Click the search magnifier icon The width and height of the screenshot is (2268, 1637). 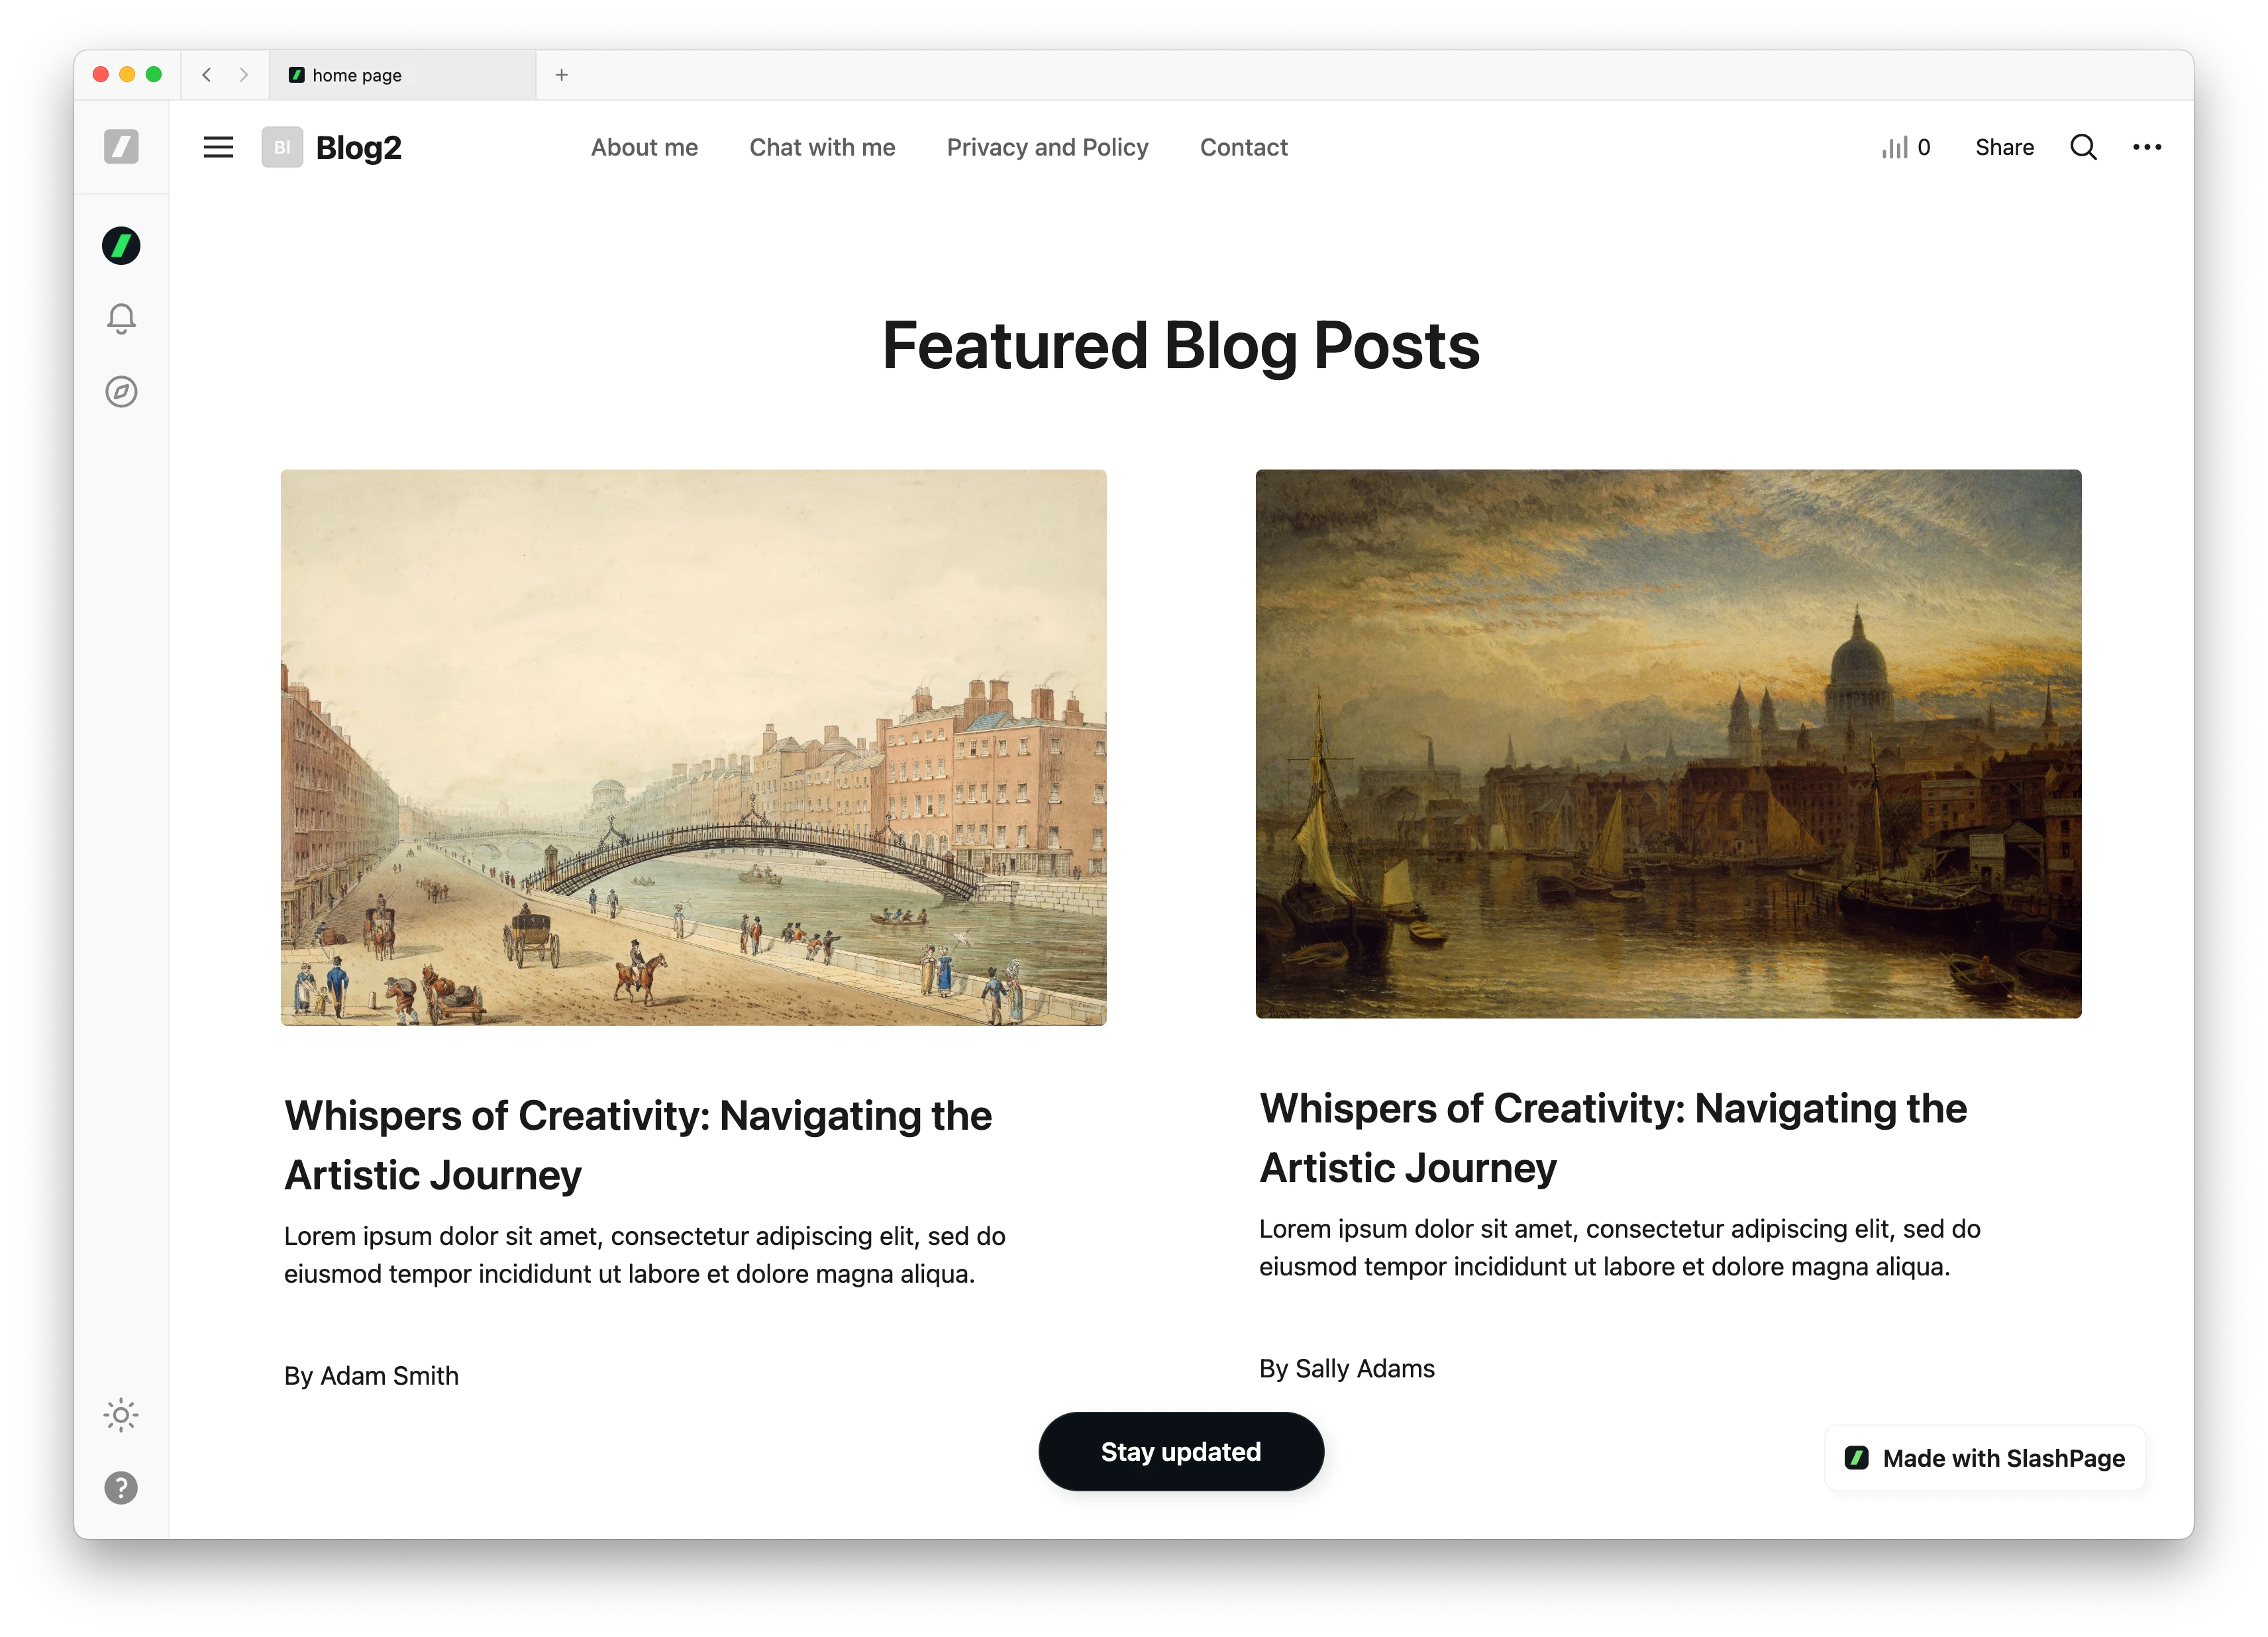2083,147
